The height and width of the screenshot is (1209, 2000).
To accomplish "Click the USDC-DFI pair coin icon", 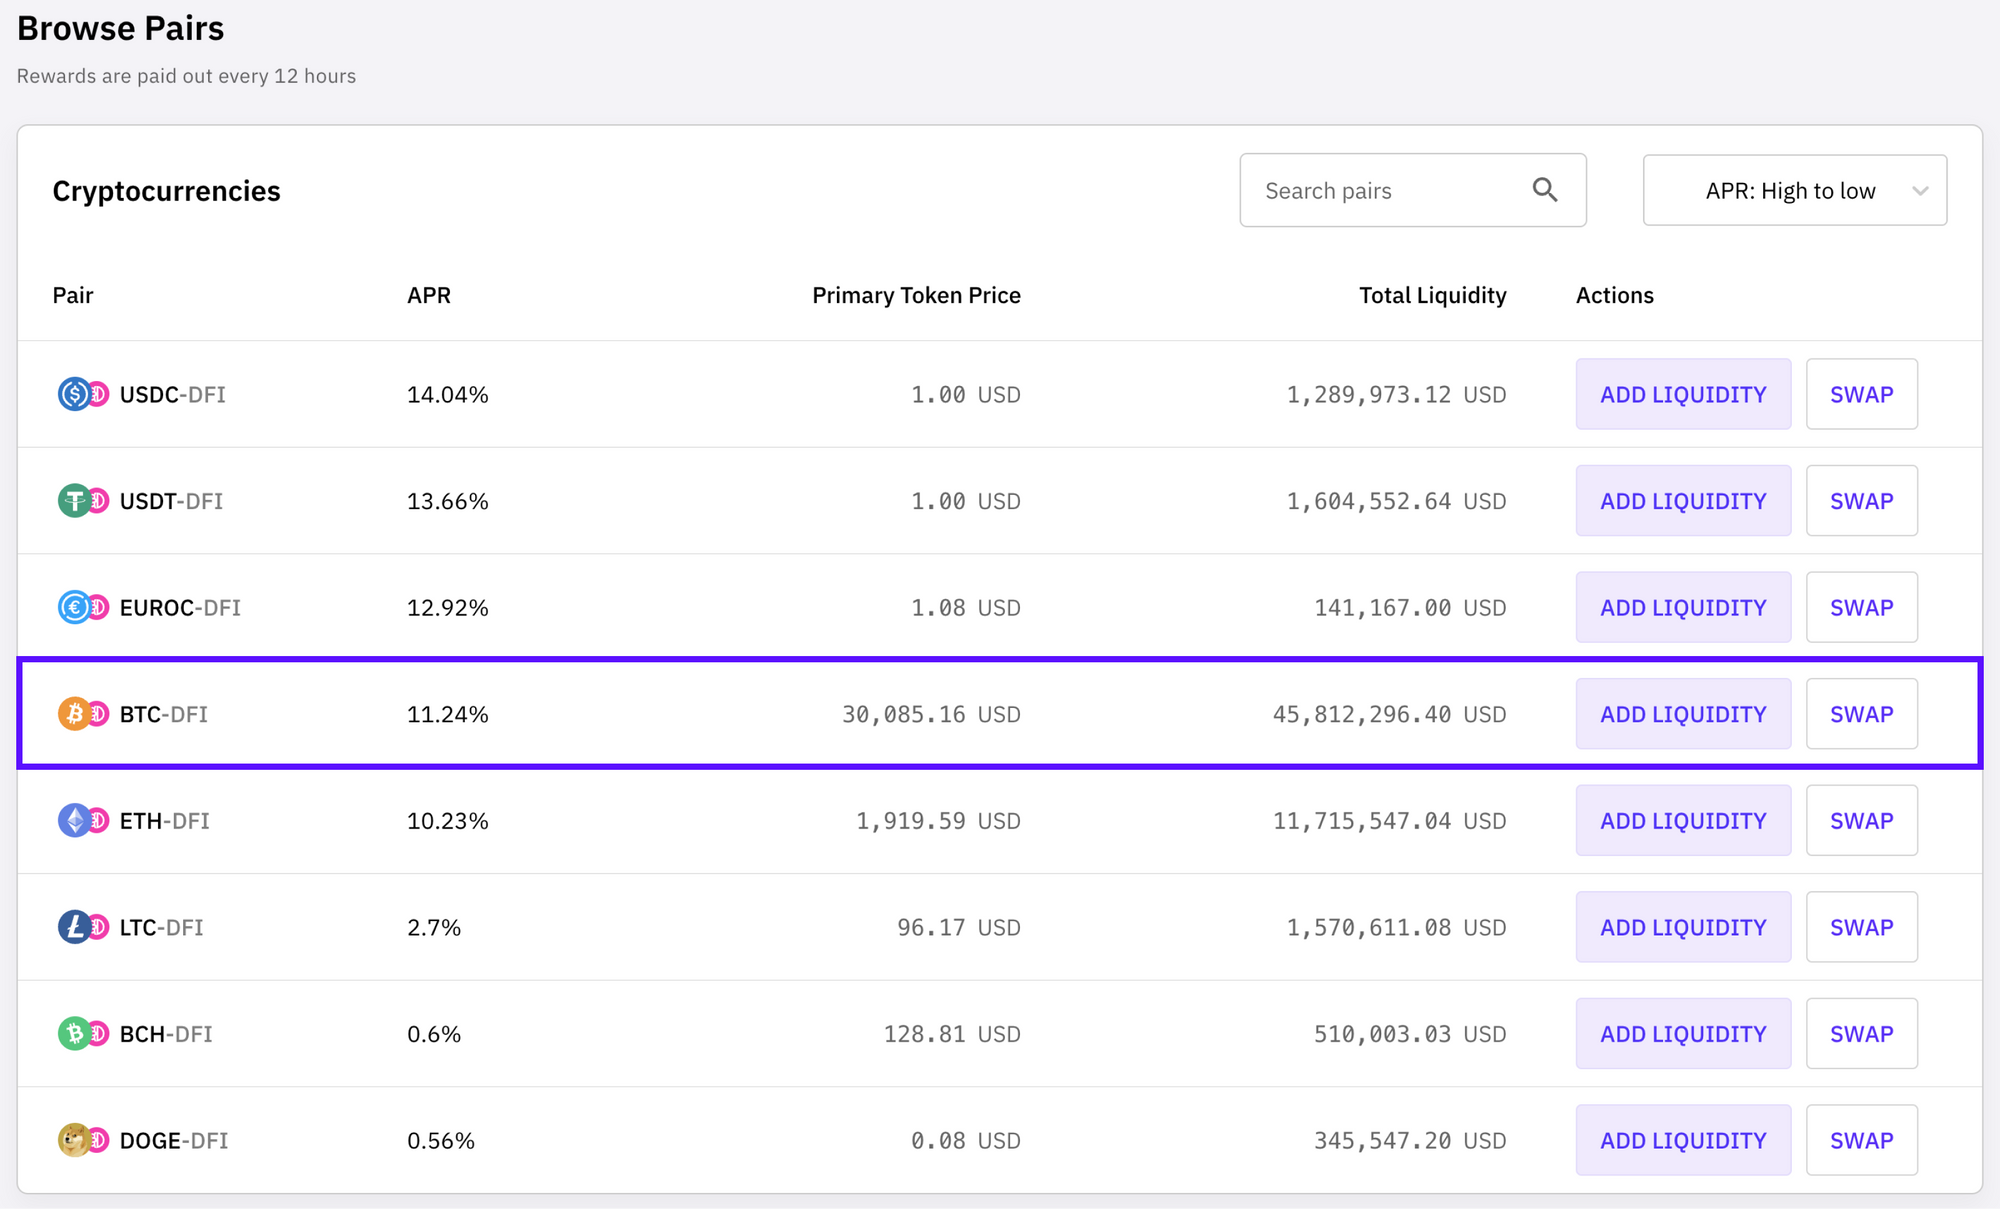I will (75, 394).
